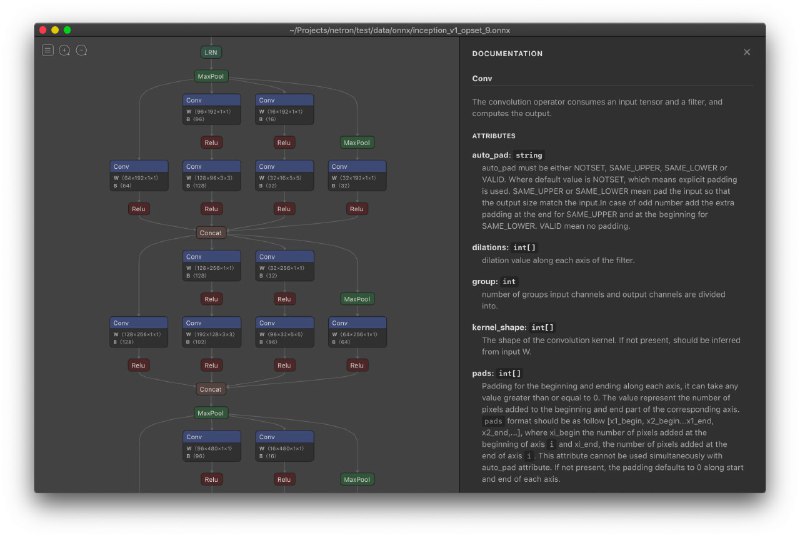Select the first Concat node

(x=211, y=233)
